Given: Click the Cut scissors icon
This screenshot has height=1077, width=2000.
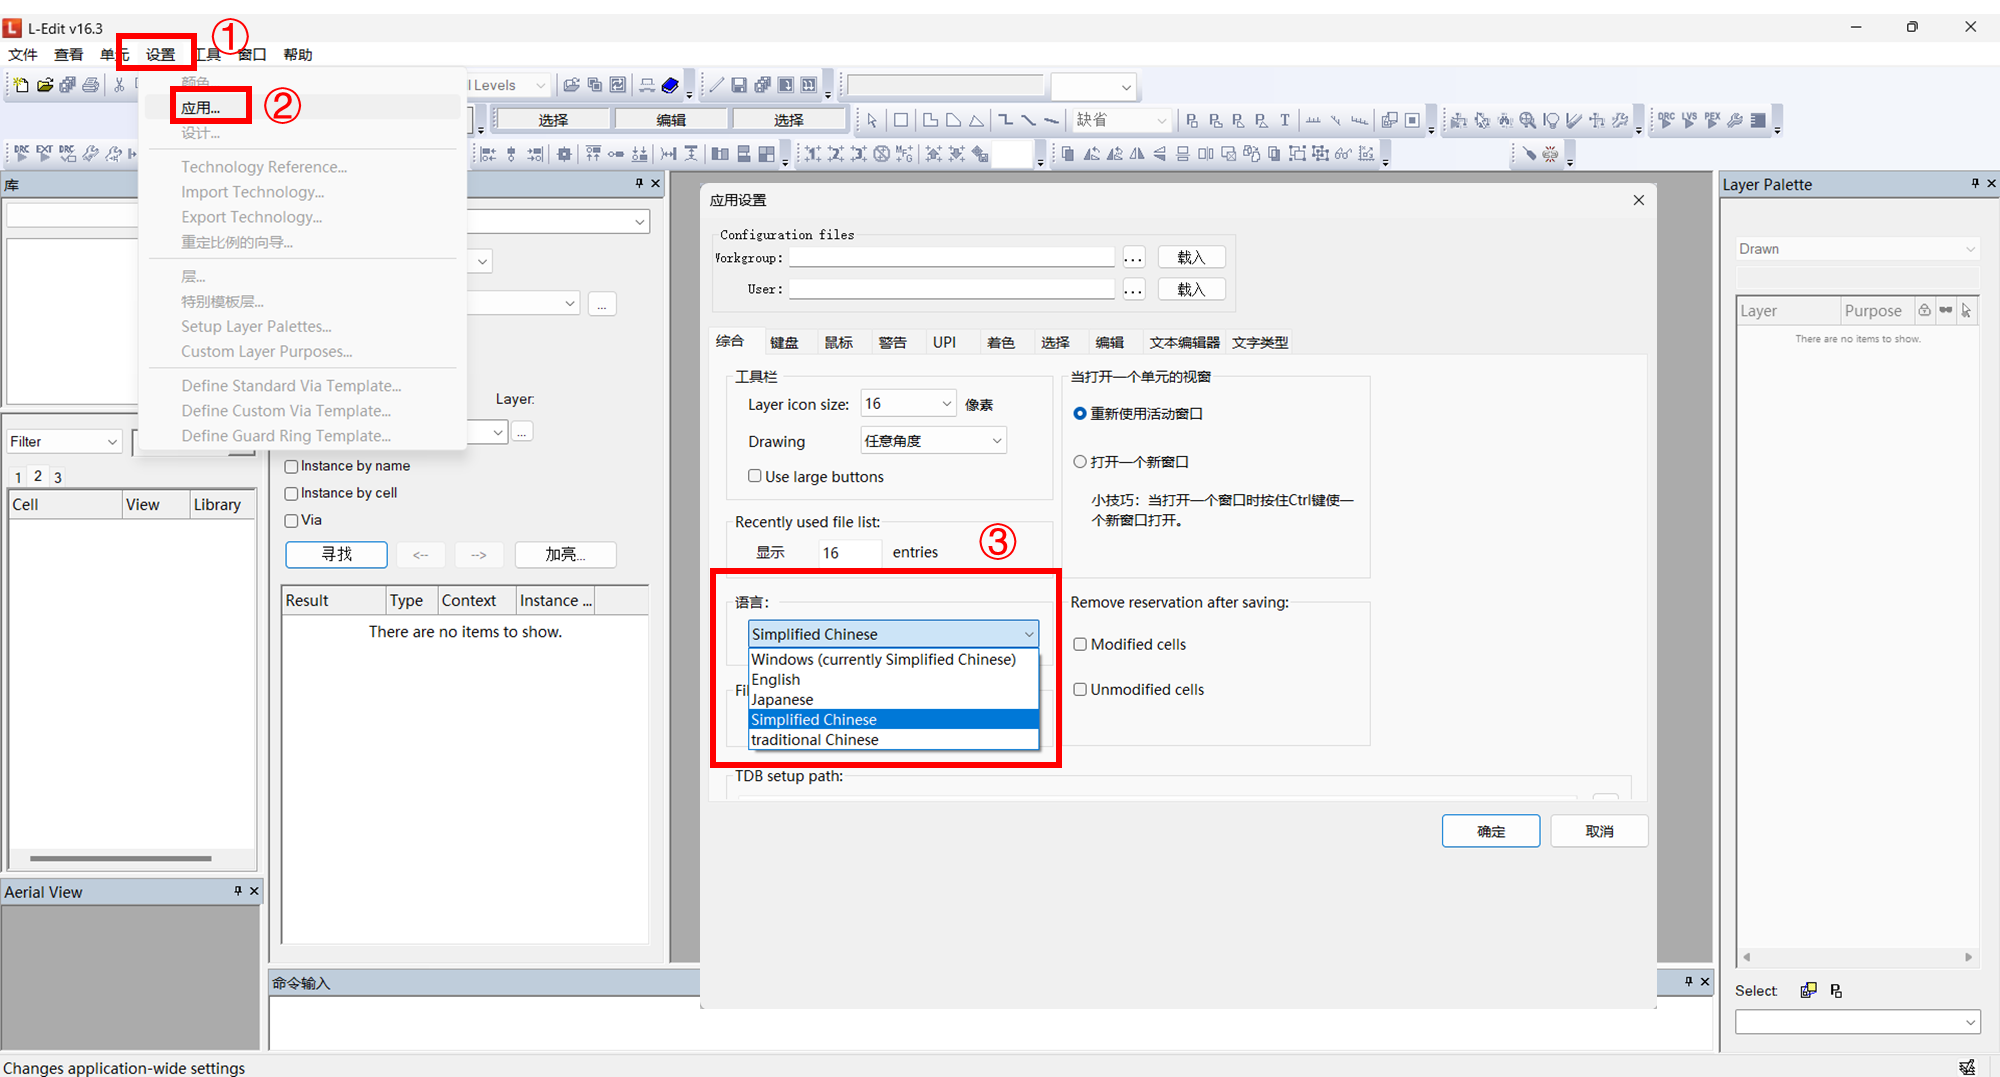Looking at the screenshot, I should click(x=119, y=85).
